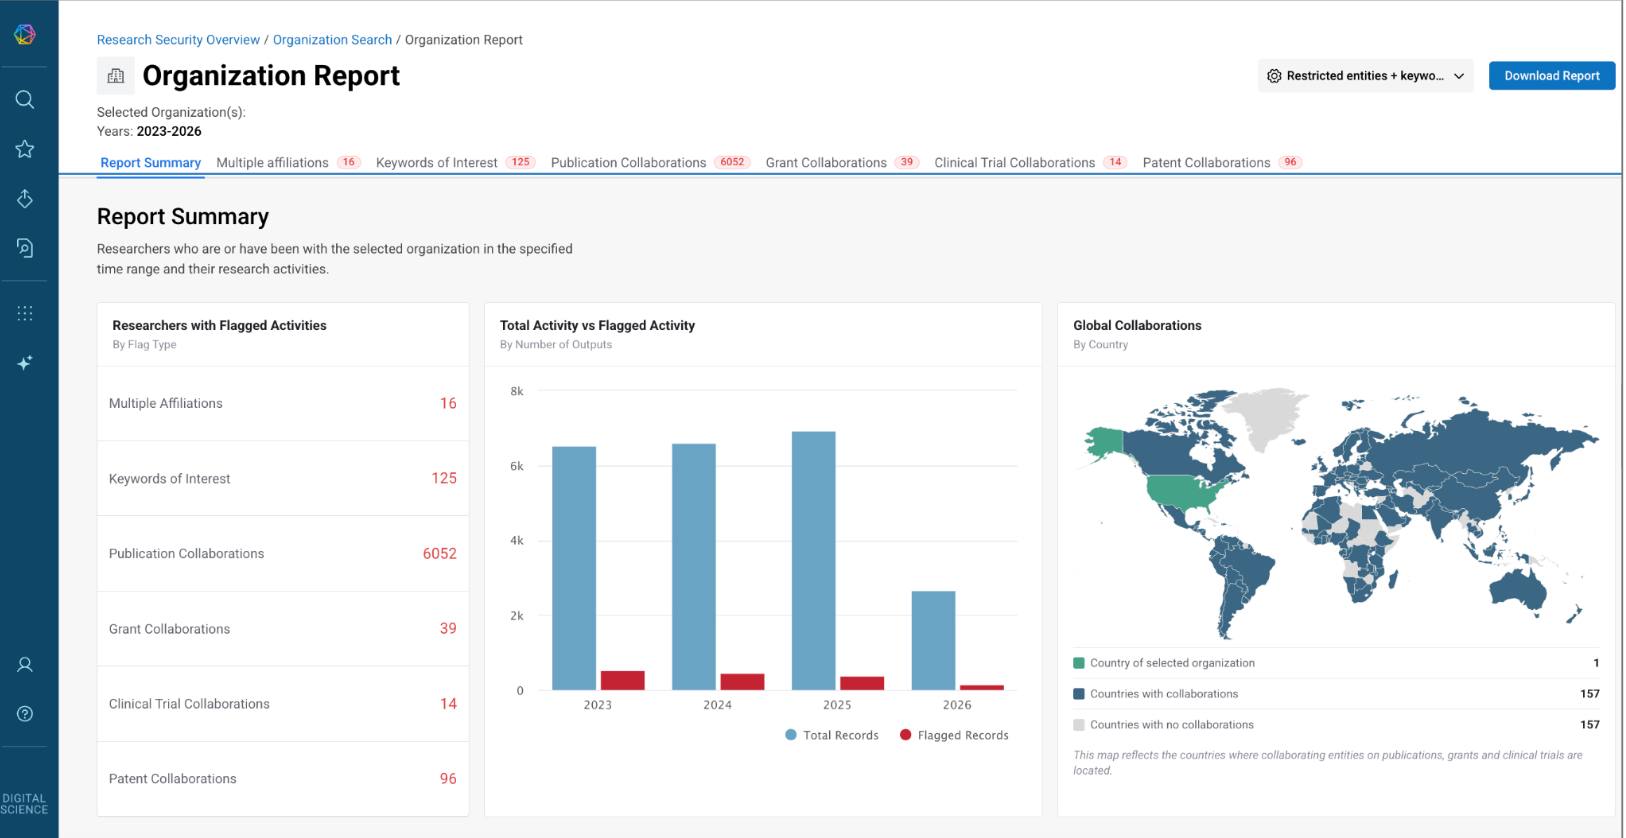Open favorites star icon in sidebar
Viewport: 1626px width, 838px height.
pos(25,149)
